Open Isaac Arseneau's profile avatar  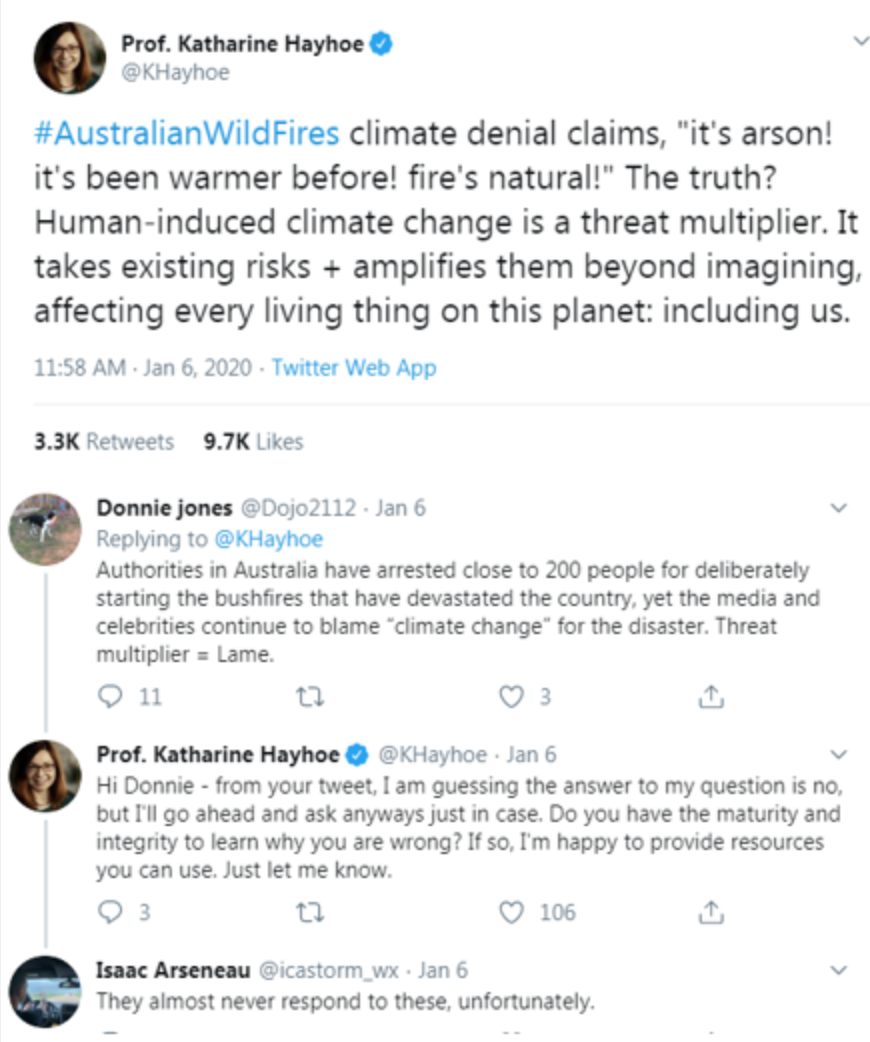46,985
